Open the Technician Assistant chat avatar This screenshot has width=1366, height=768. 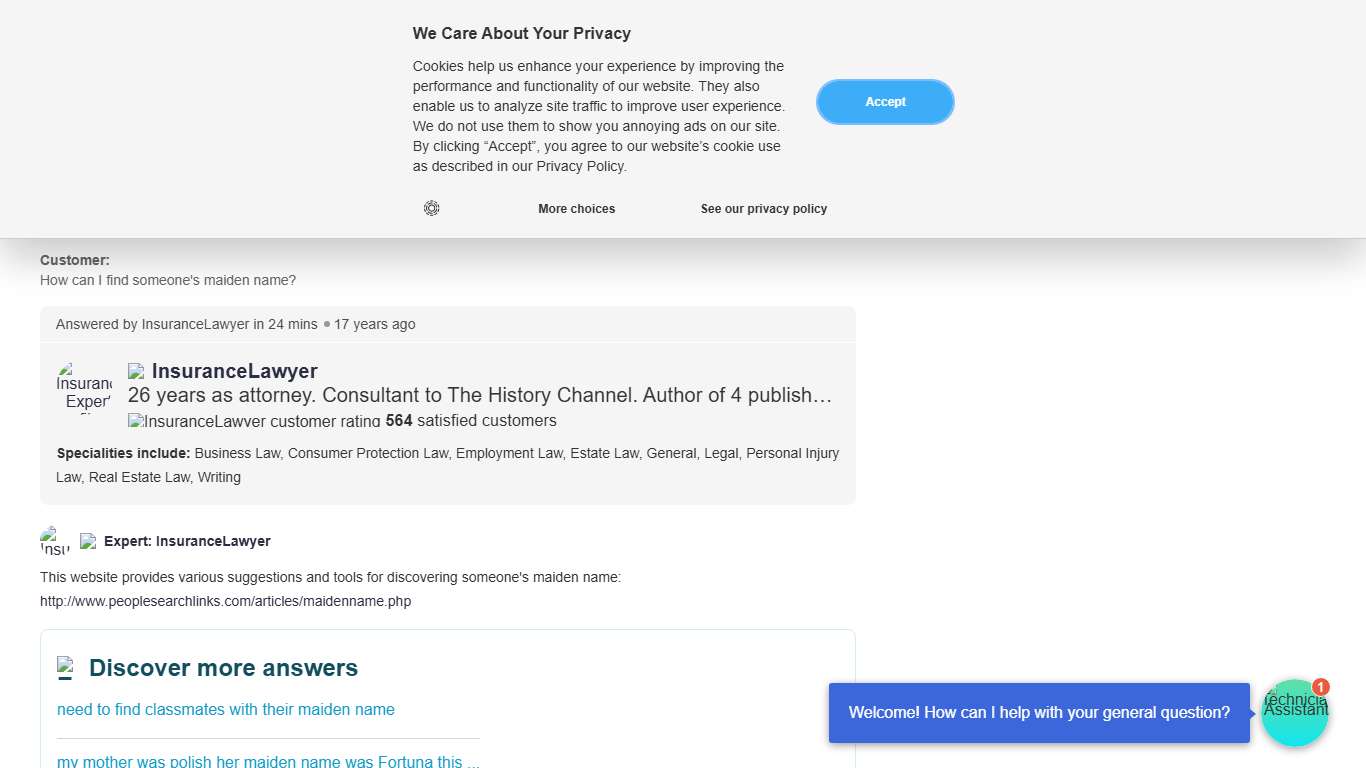coord(1294,713)
